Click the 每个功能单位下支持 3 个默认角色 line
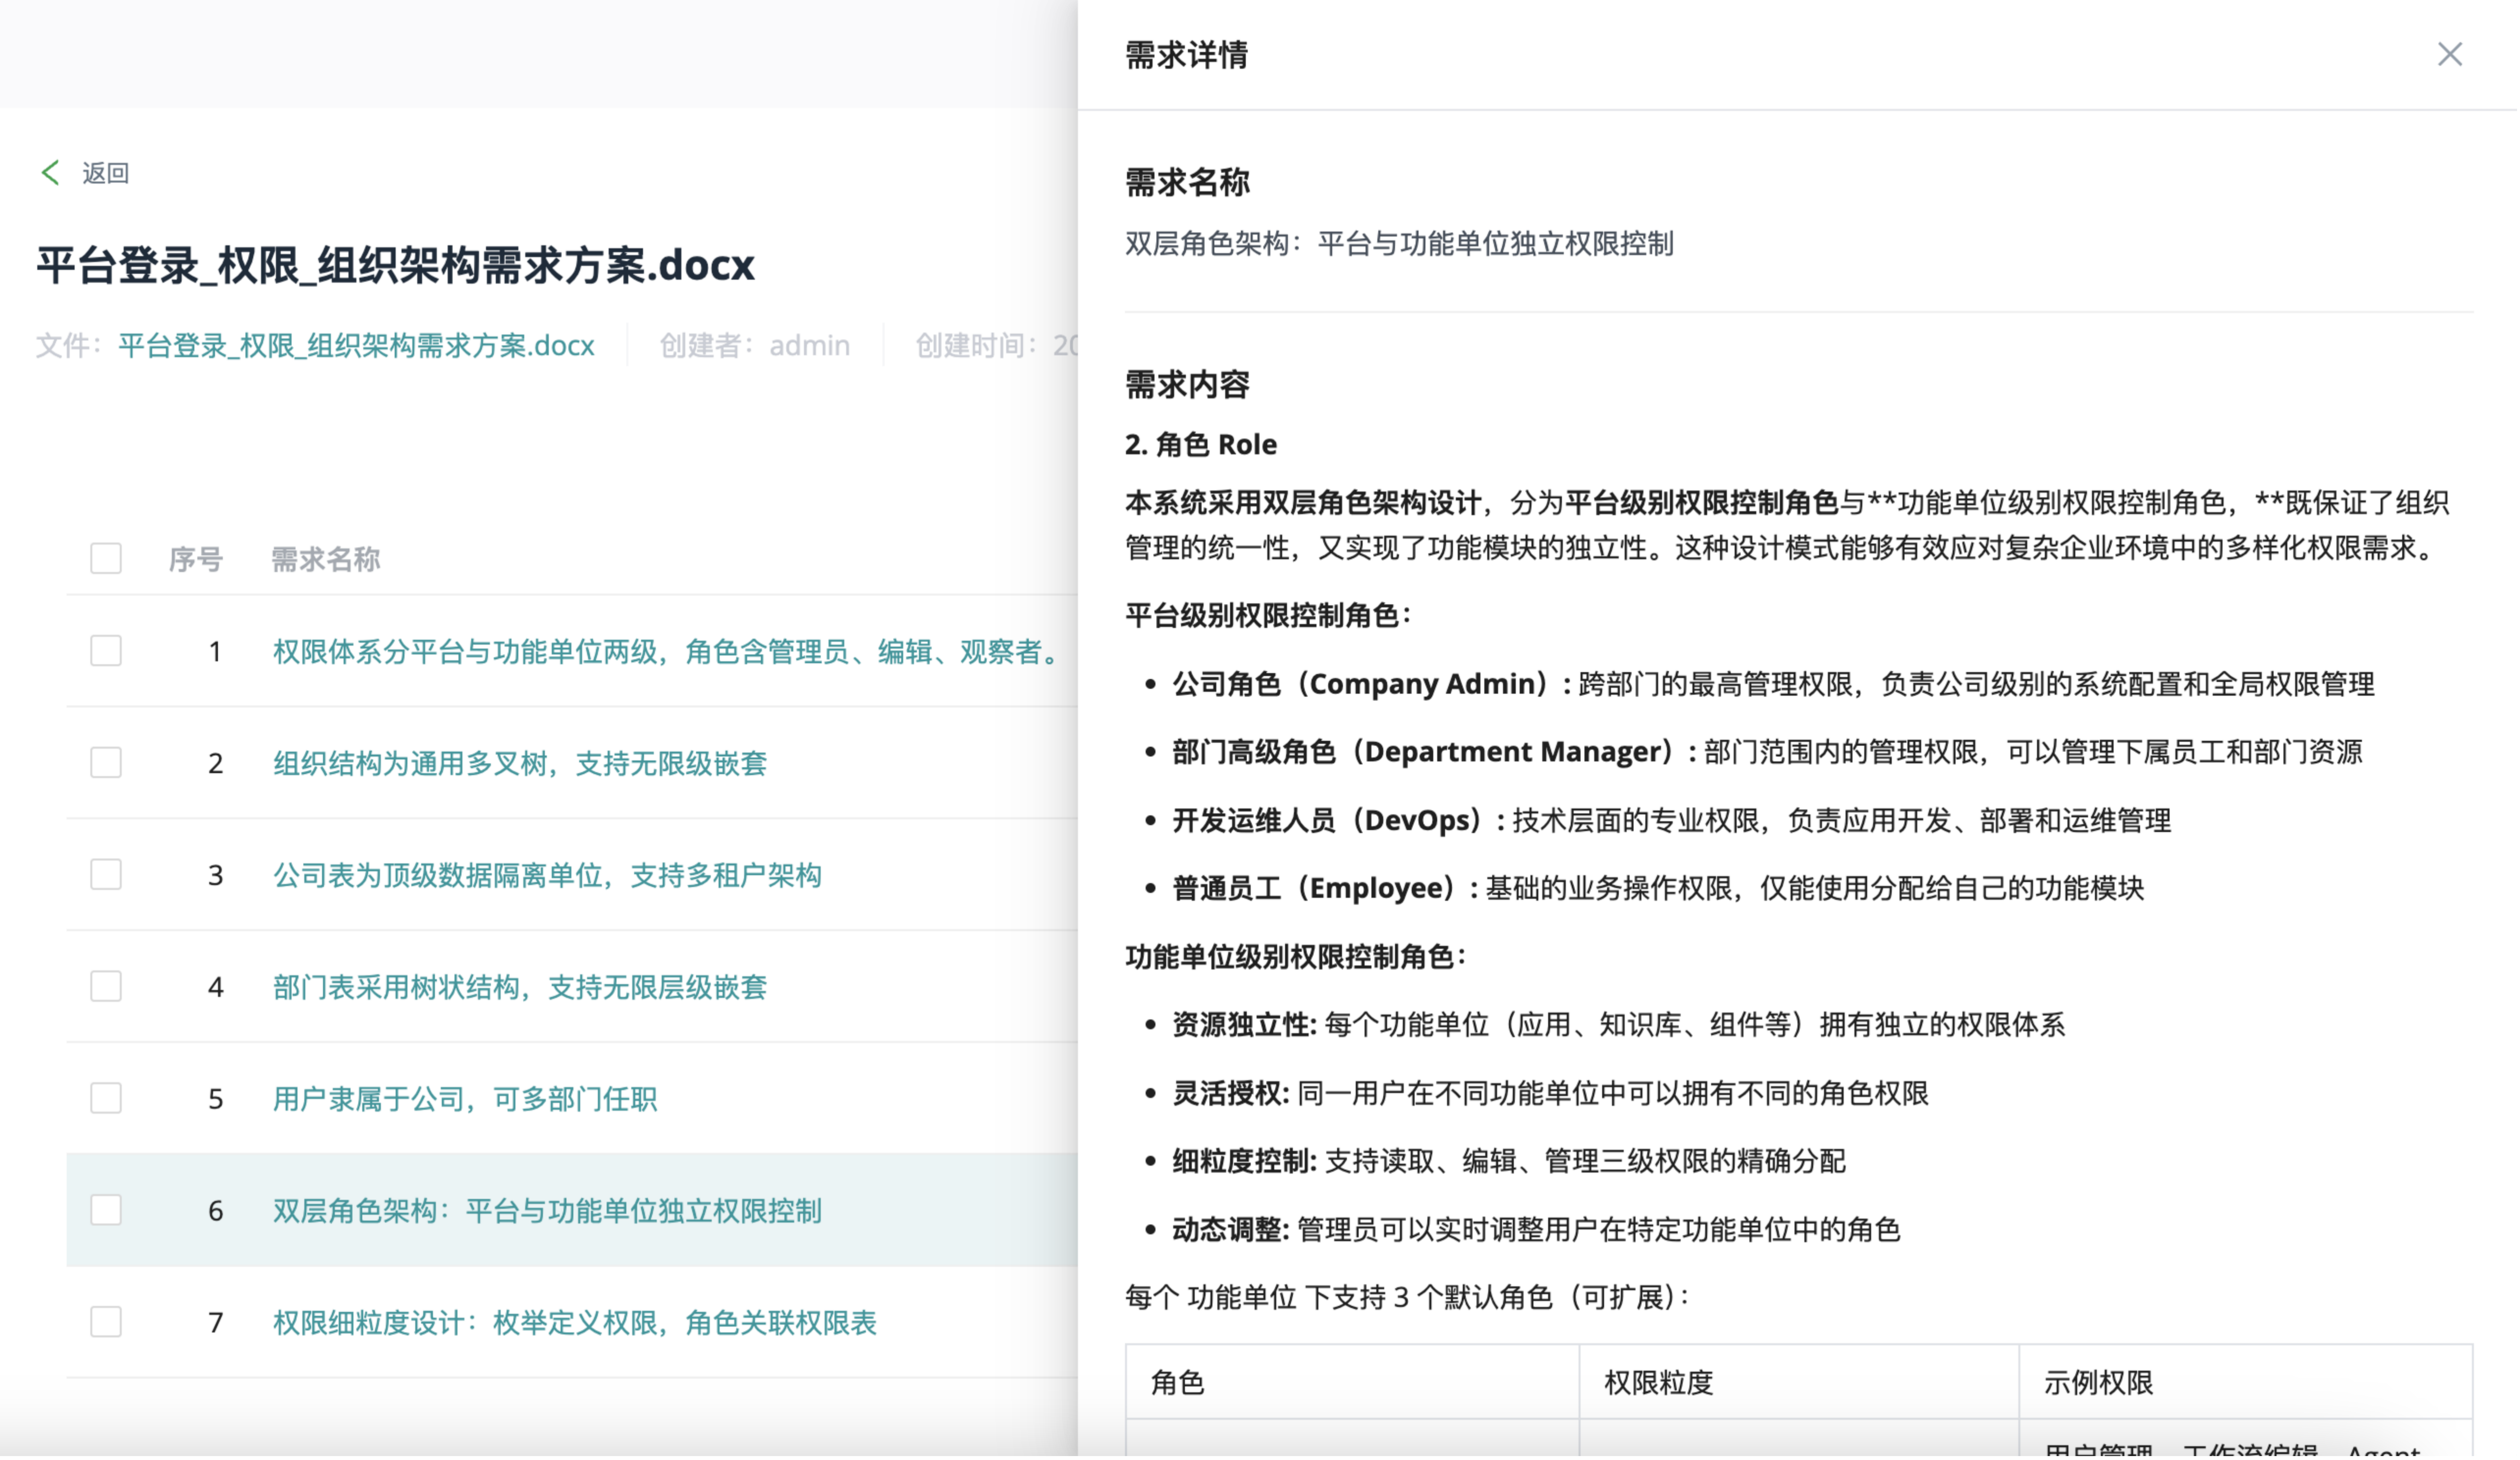This screenshot has height=1460, width=2520. (1408, 1298)
